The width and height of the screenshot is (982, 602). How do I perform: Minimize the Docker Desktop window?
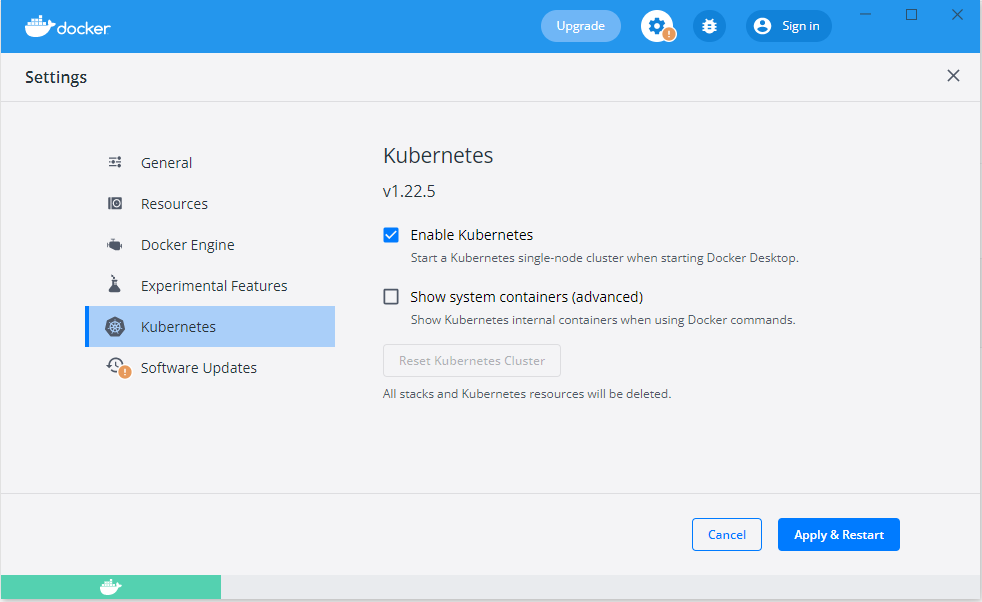[x=866, y=14]
